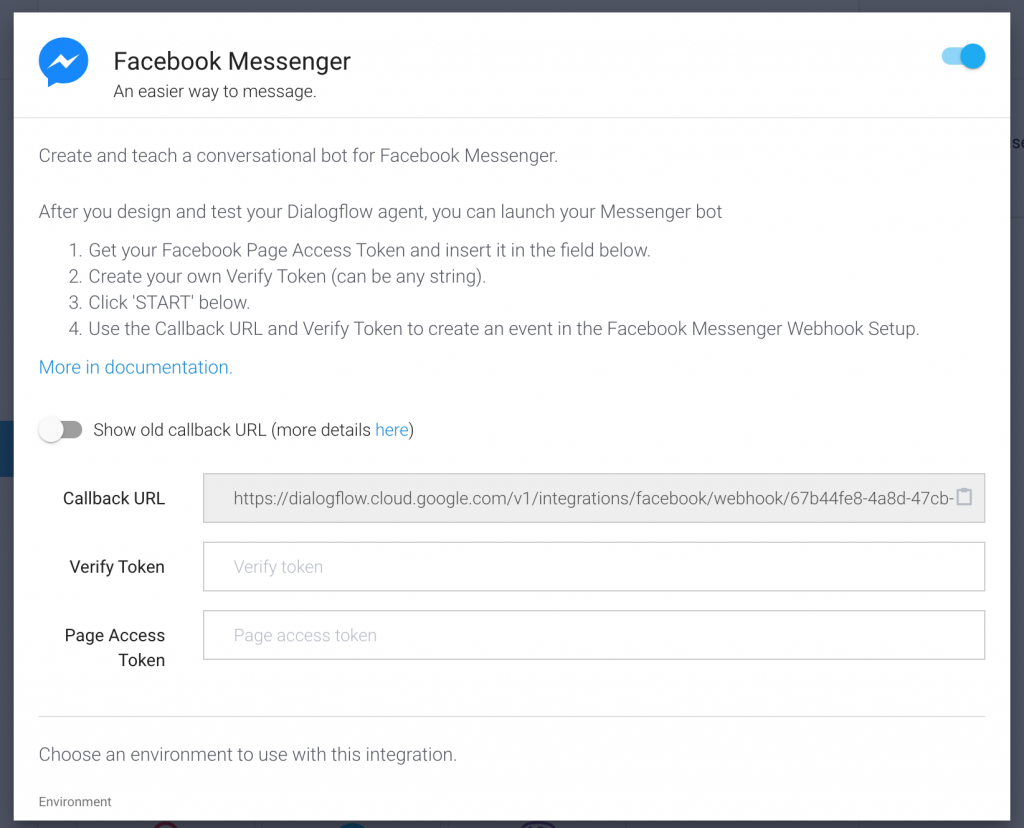Click the step reading Click 'START' below
The image size is (1024, 828).
pyautogui.click(x=159, y=302)
